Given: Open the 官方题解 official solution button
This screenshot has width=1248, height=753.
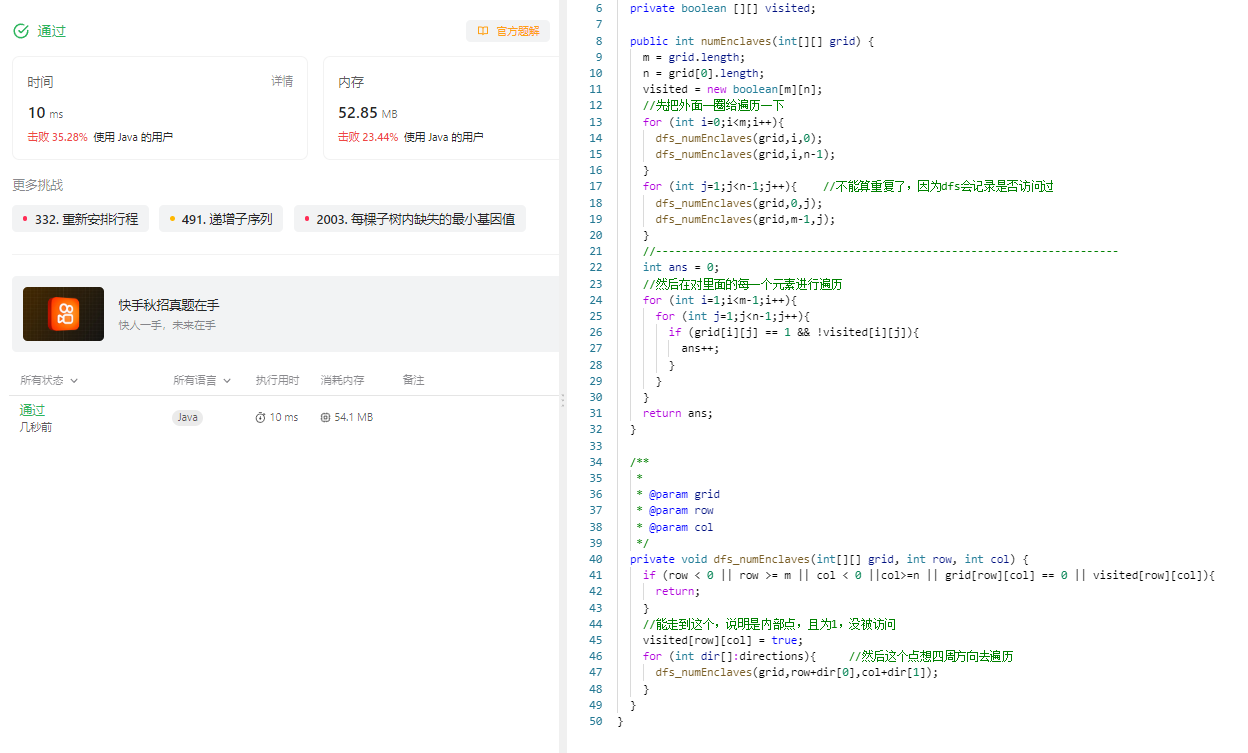Looking at the screenshot, I should click(508, 31).
